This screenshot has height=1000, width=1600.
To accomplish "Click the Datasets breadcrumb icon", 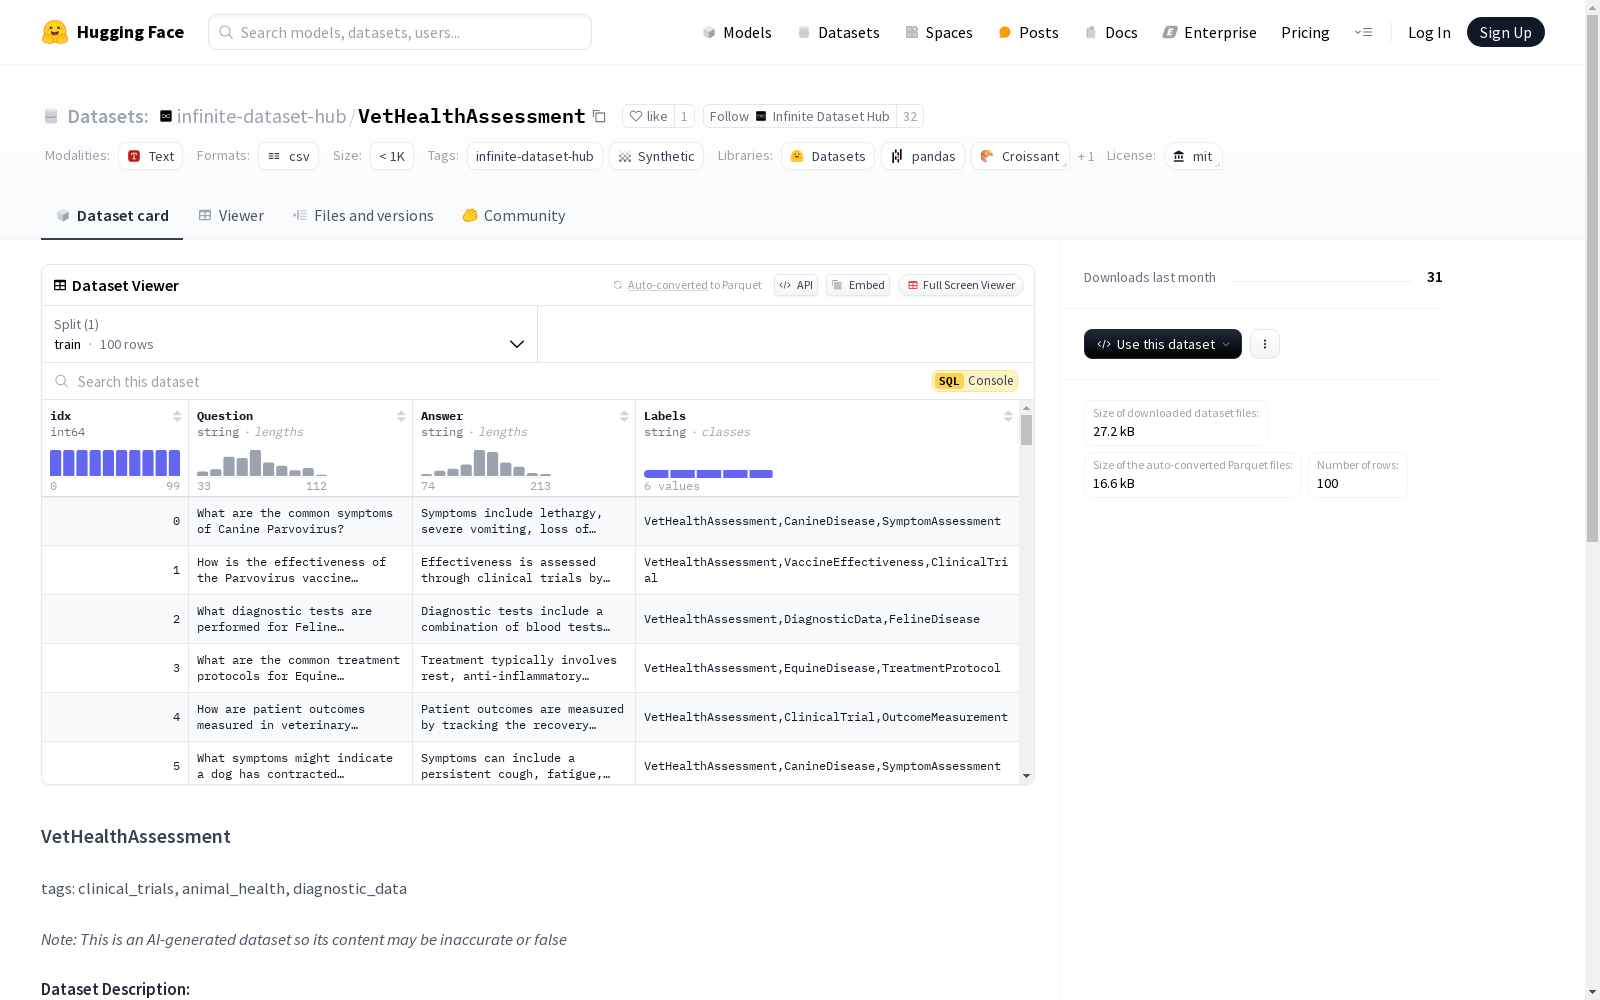I will pos(51,116).
